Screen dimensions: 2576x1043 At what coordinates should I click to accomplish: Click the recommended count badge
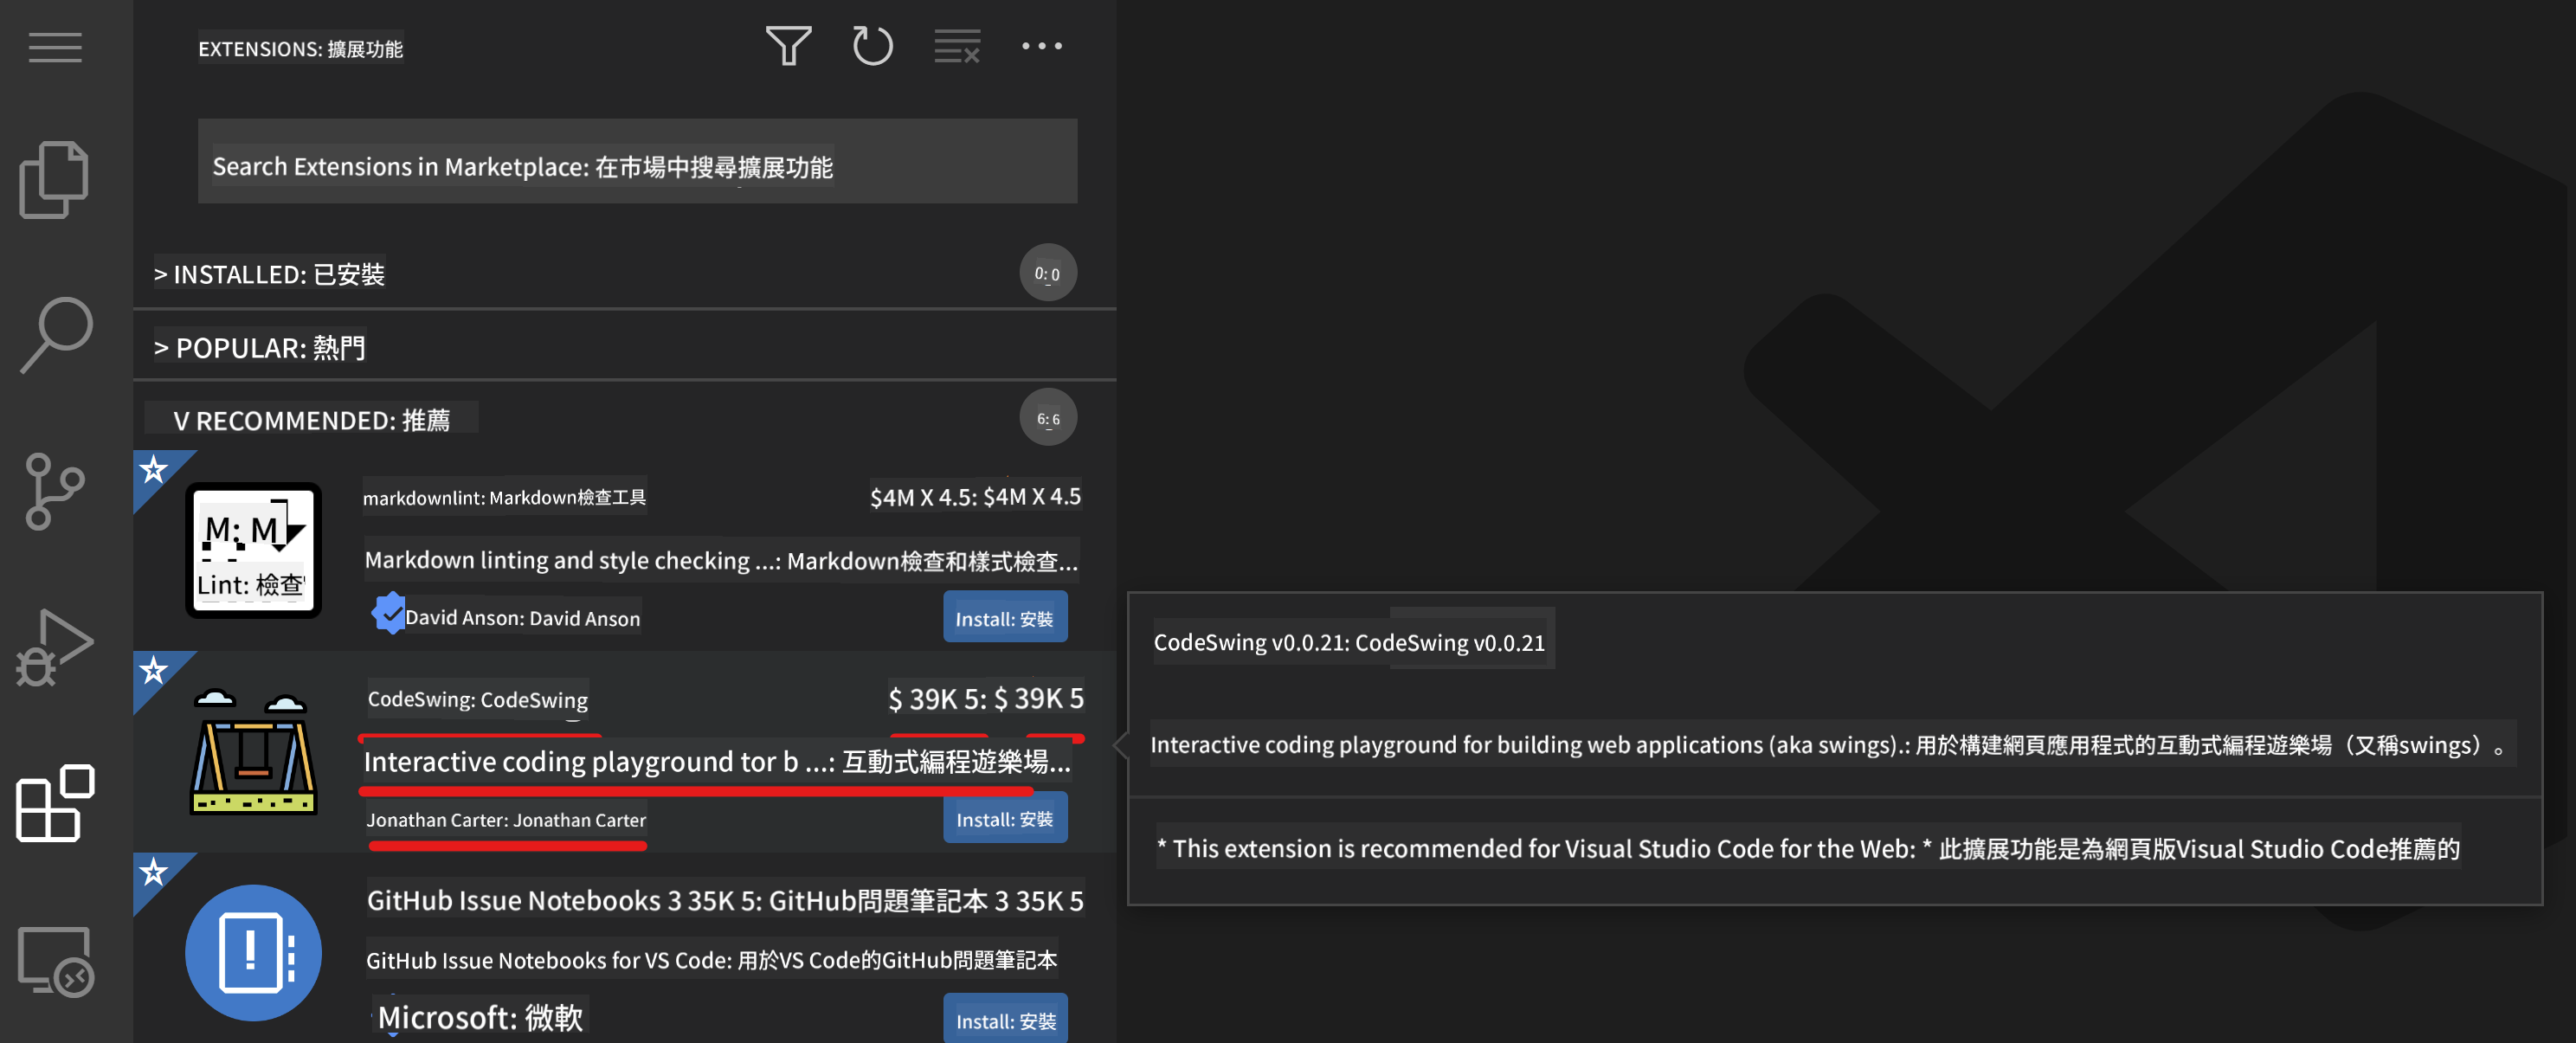[1048, 418]
